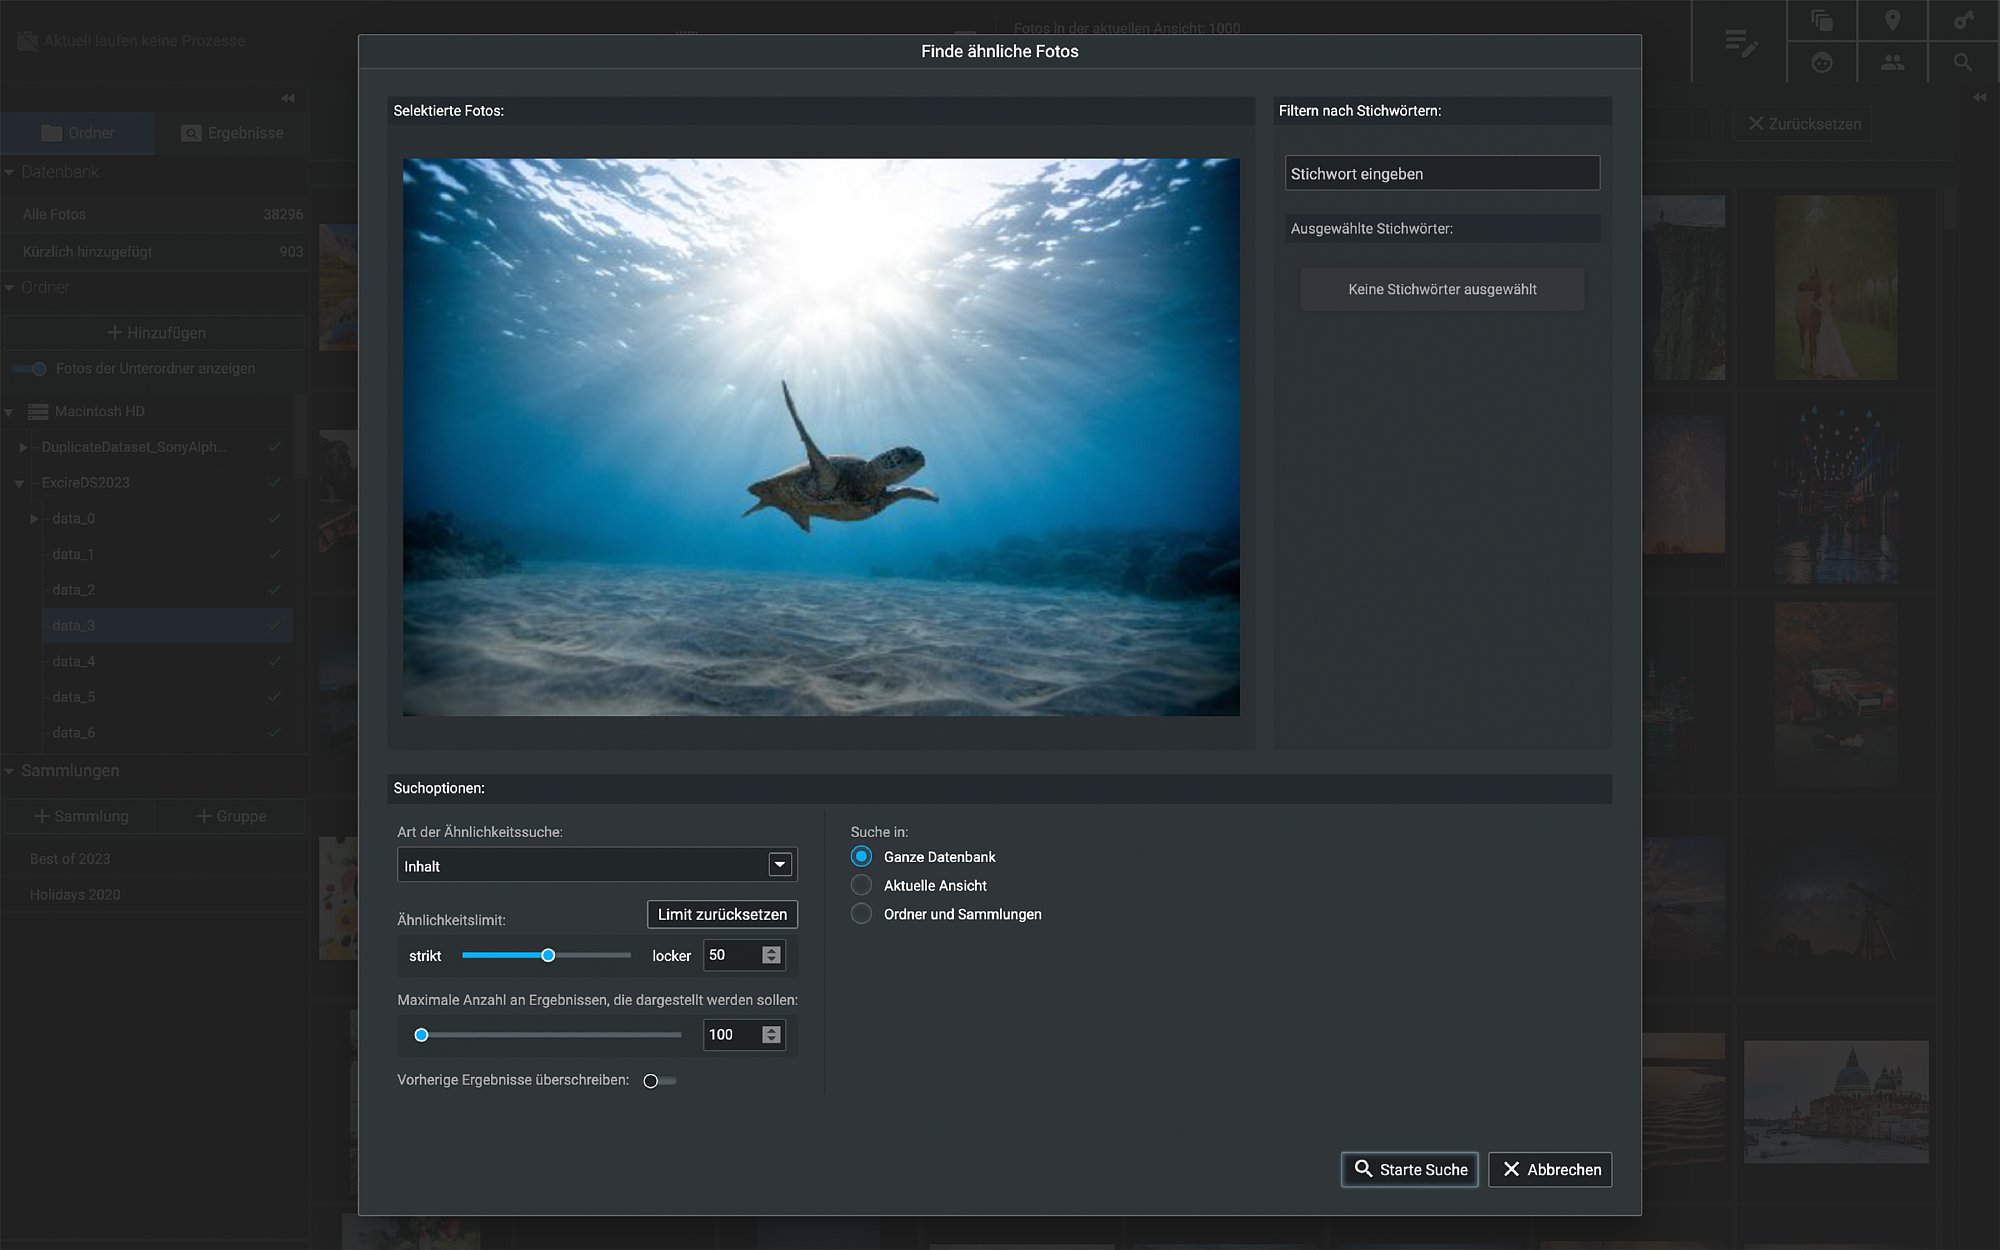Toggle checkmark for data_3 folder
The image size is (2000, 1250).
tap(275, 626)
